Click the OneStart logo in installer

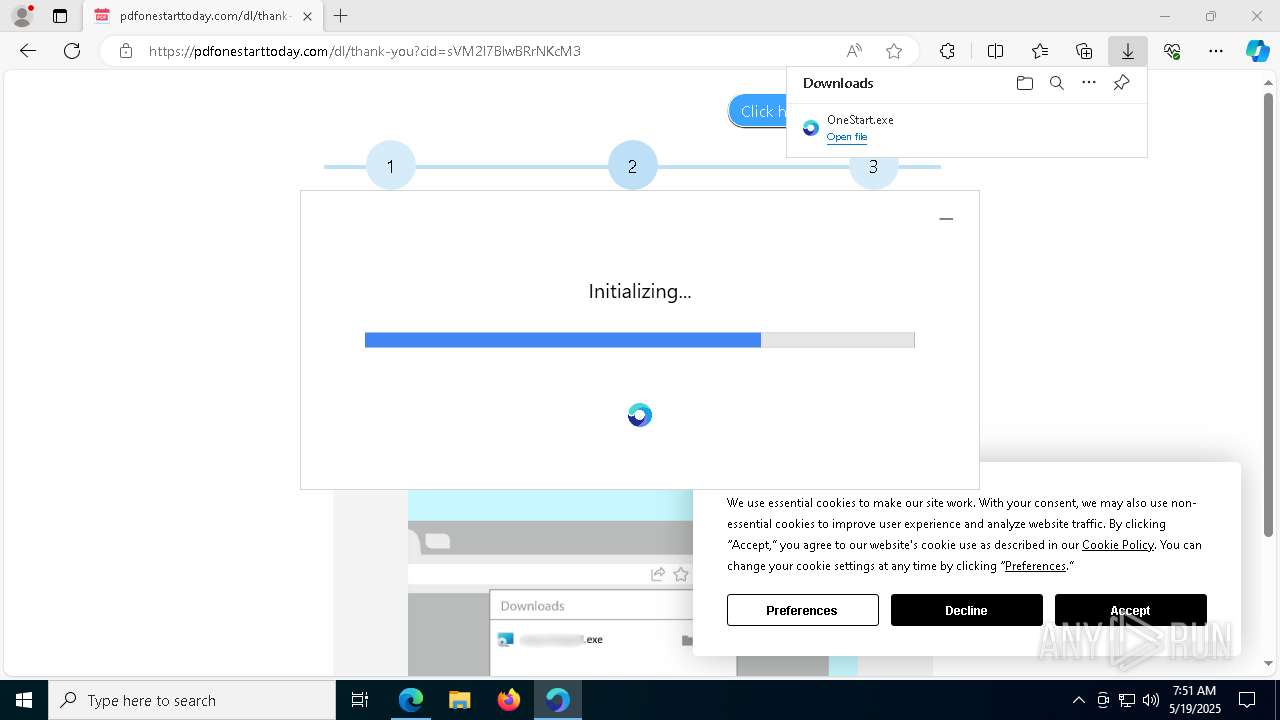[x=640, y=415]
